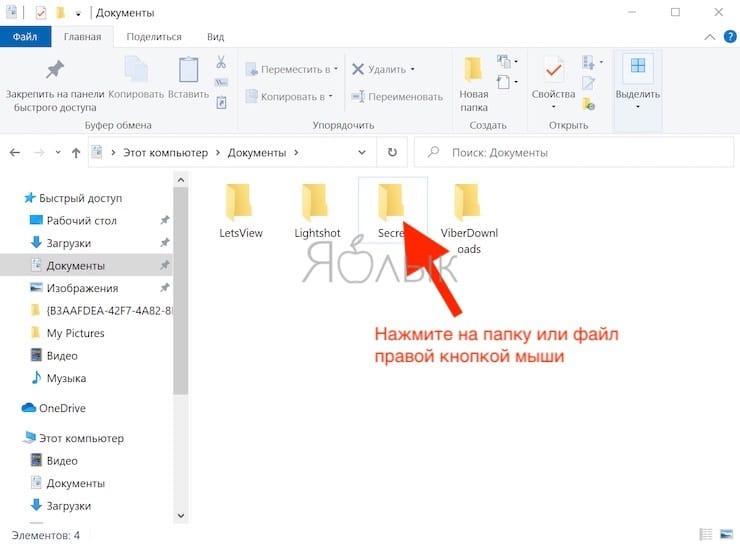Open the Выделить dropdown arrow
The image size is (740, 558).
click(638, 107)
